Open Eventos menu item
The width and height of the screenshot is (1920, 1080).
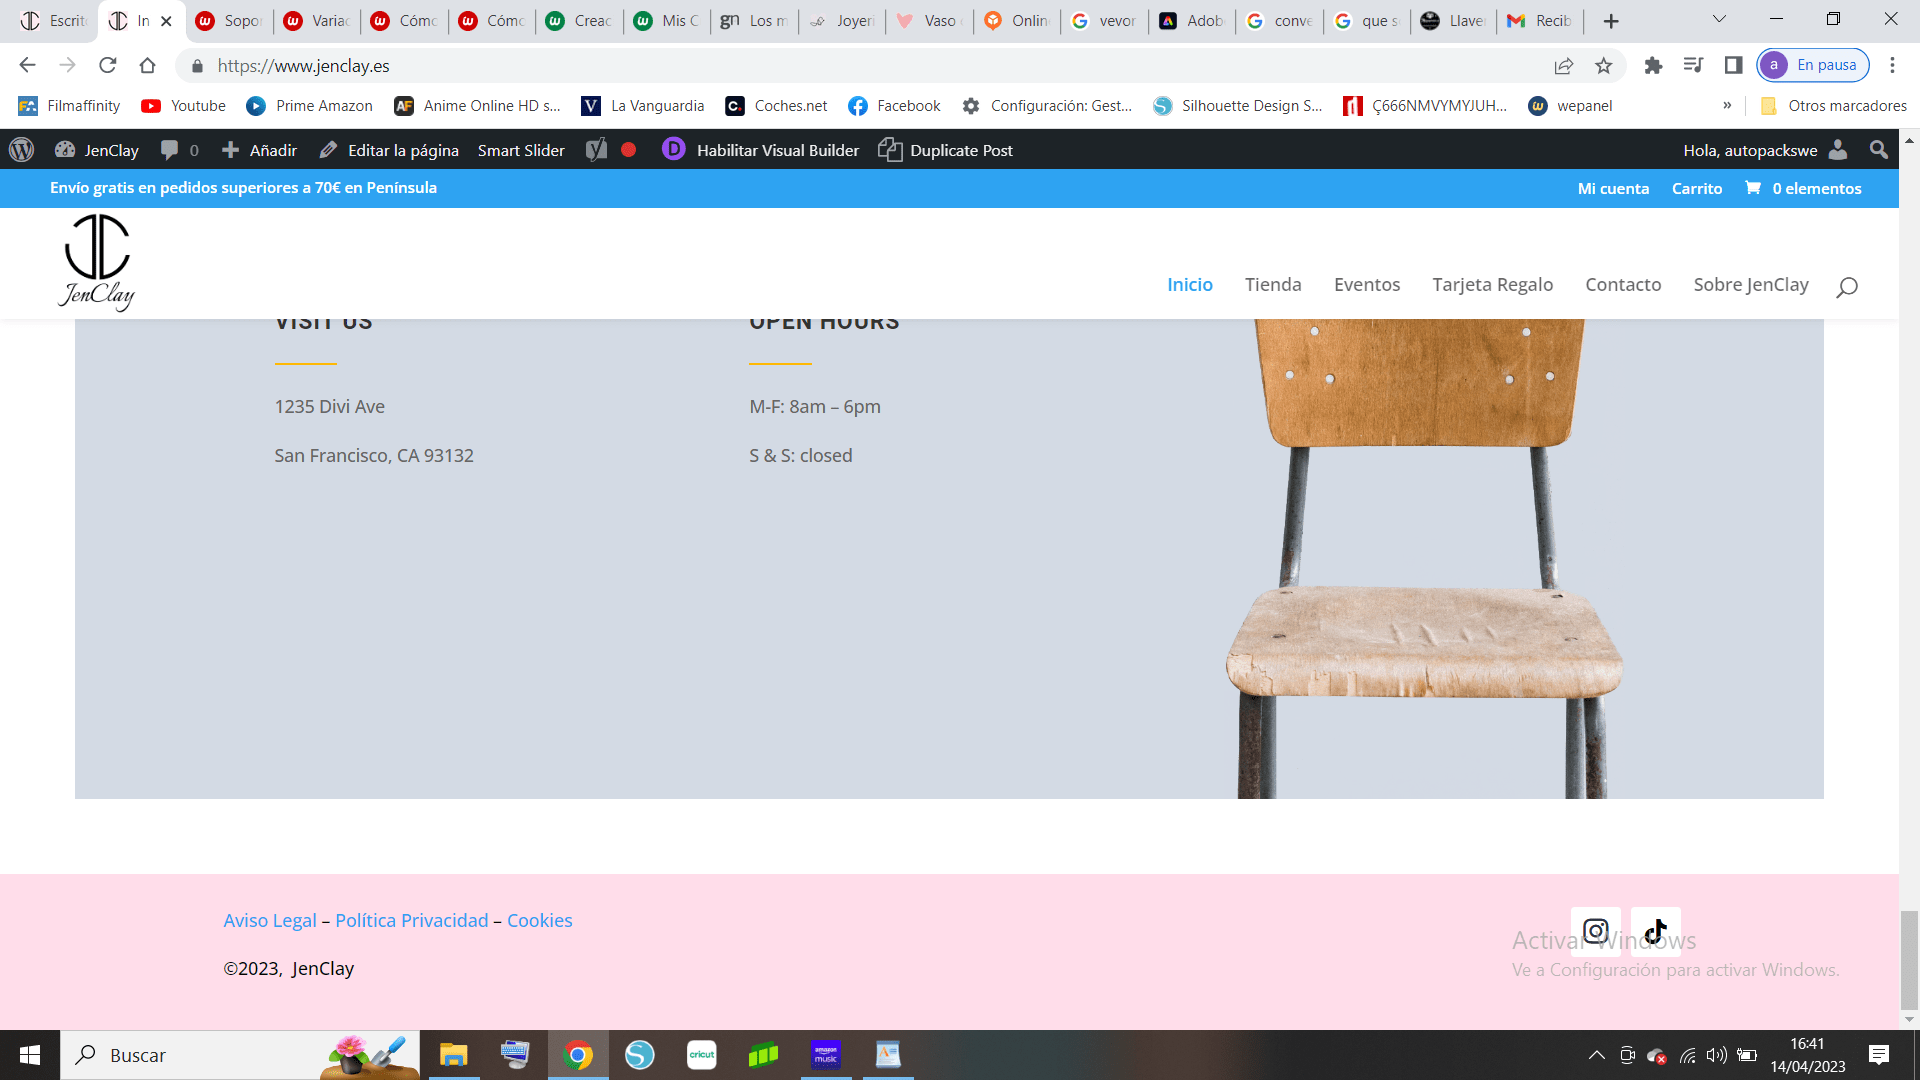pyautogui.click(x=1367, y=285)
